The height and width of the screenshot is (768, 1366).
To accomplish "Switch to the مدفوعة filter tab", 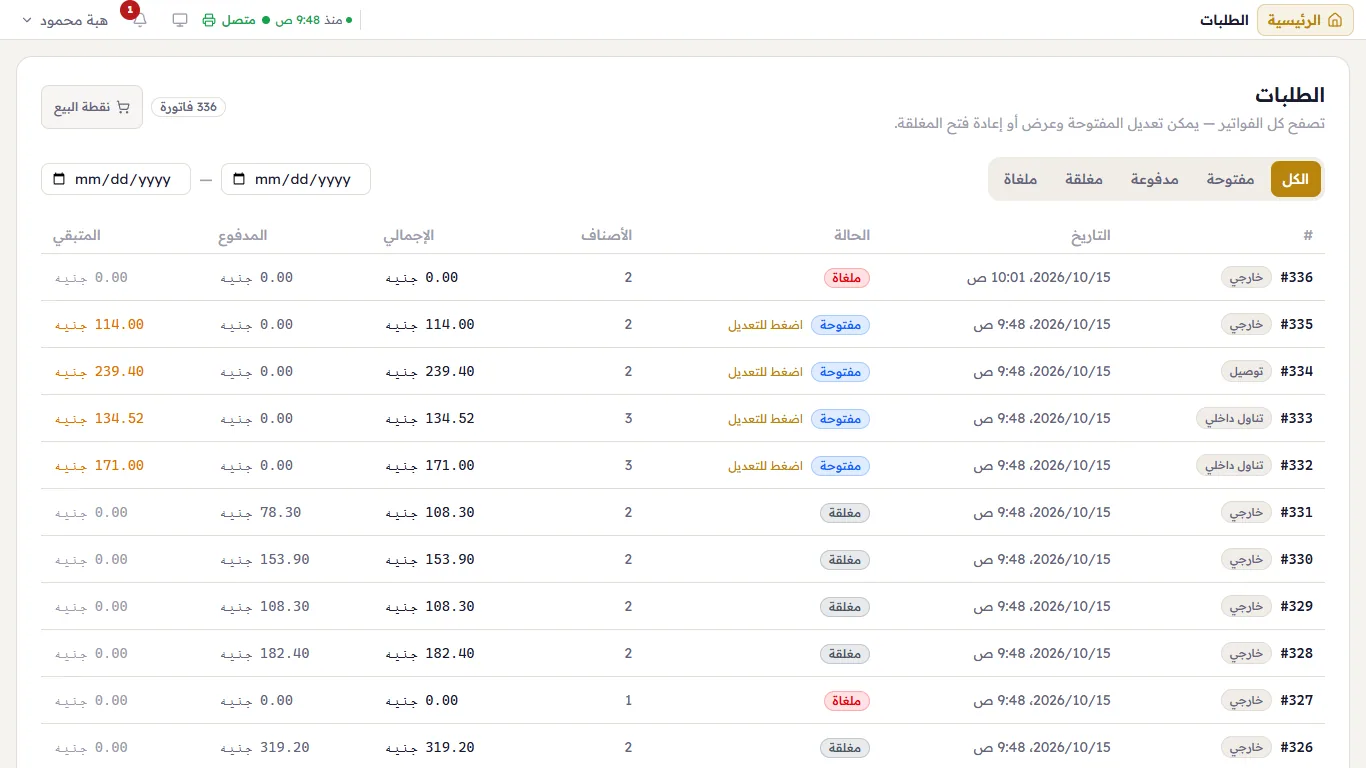I will pos(1155,179).
